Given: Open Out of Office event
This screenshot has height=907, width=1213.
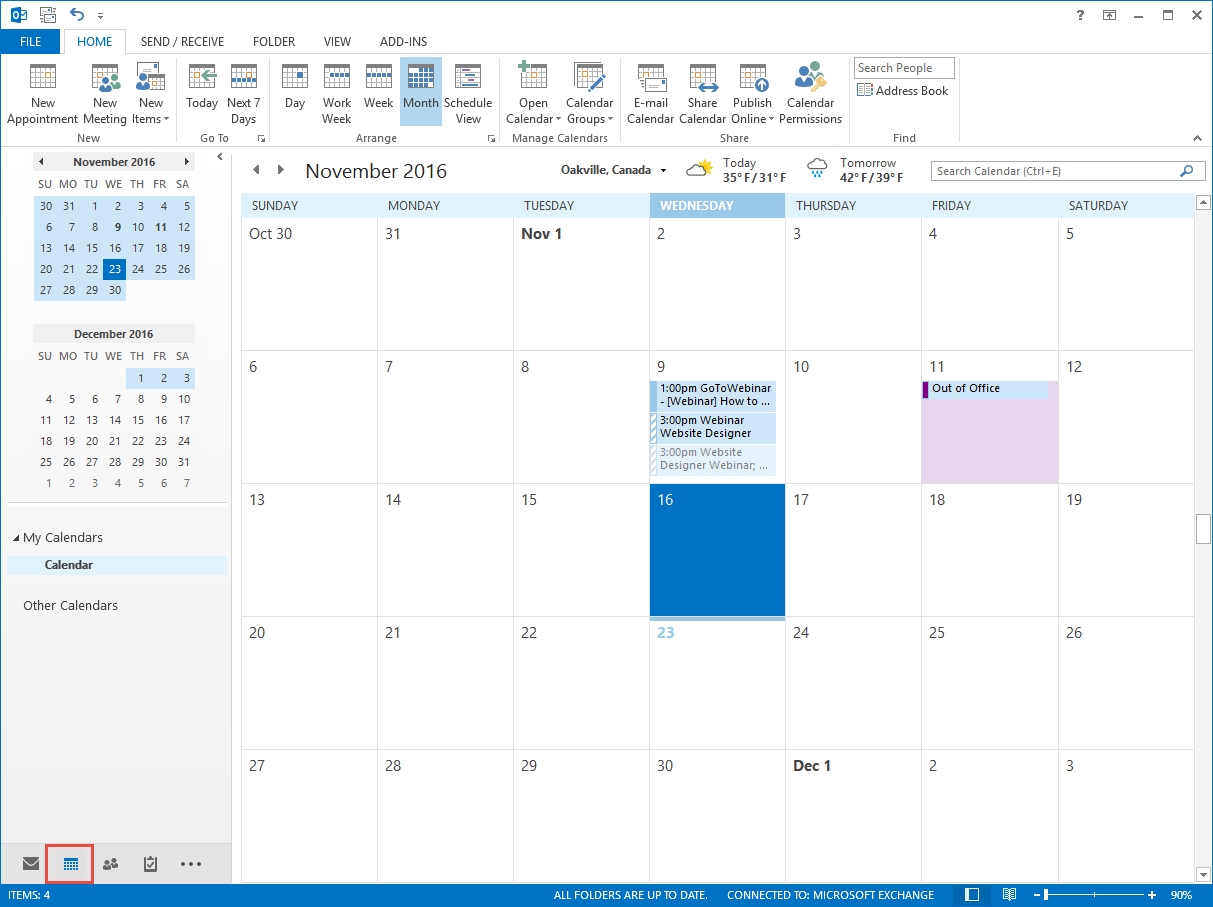Looking at the screenshot, I should coord(985,389).
